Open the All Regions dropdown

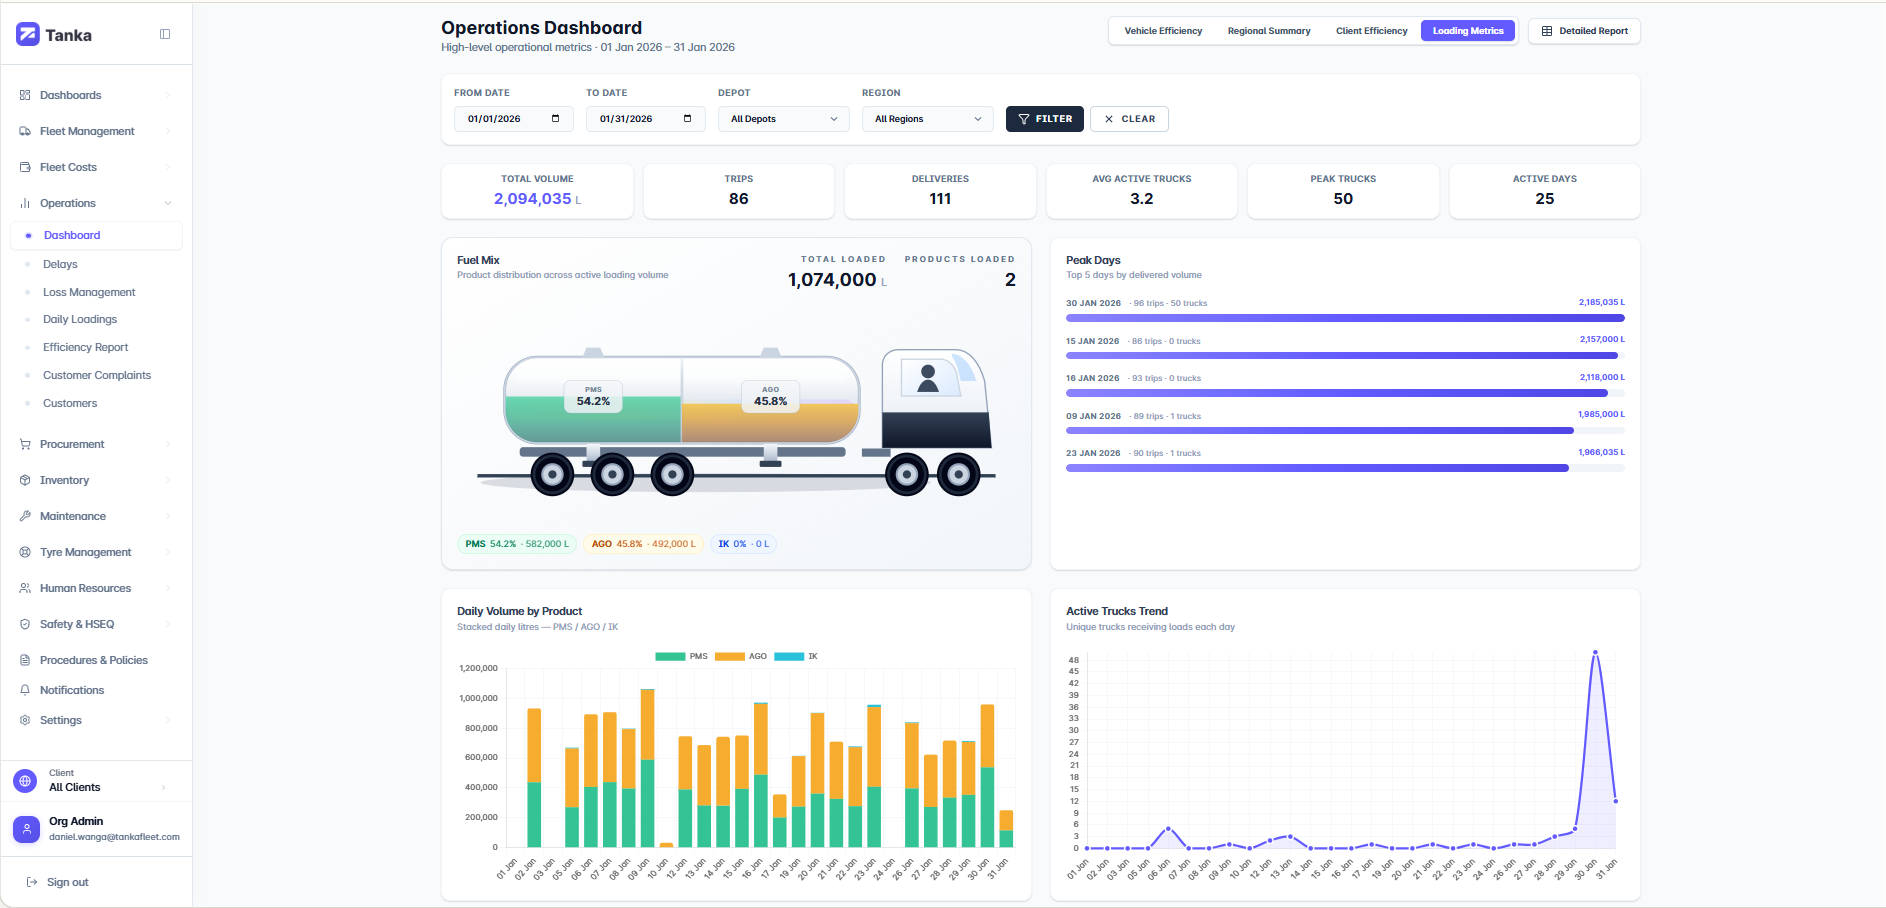926,118
